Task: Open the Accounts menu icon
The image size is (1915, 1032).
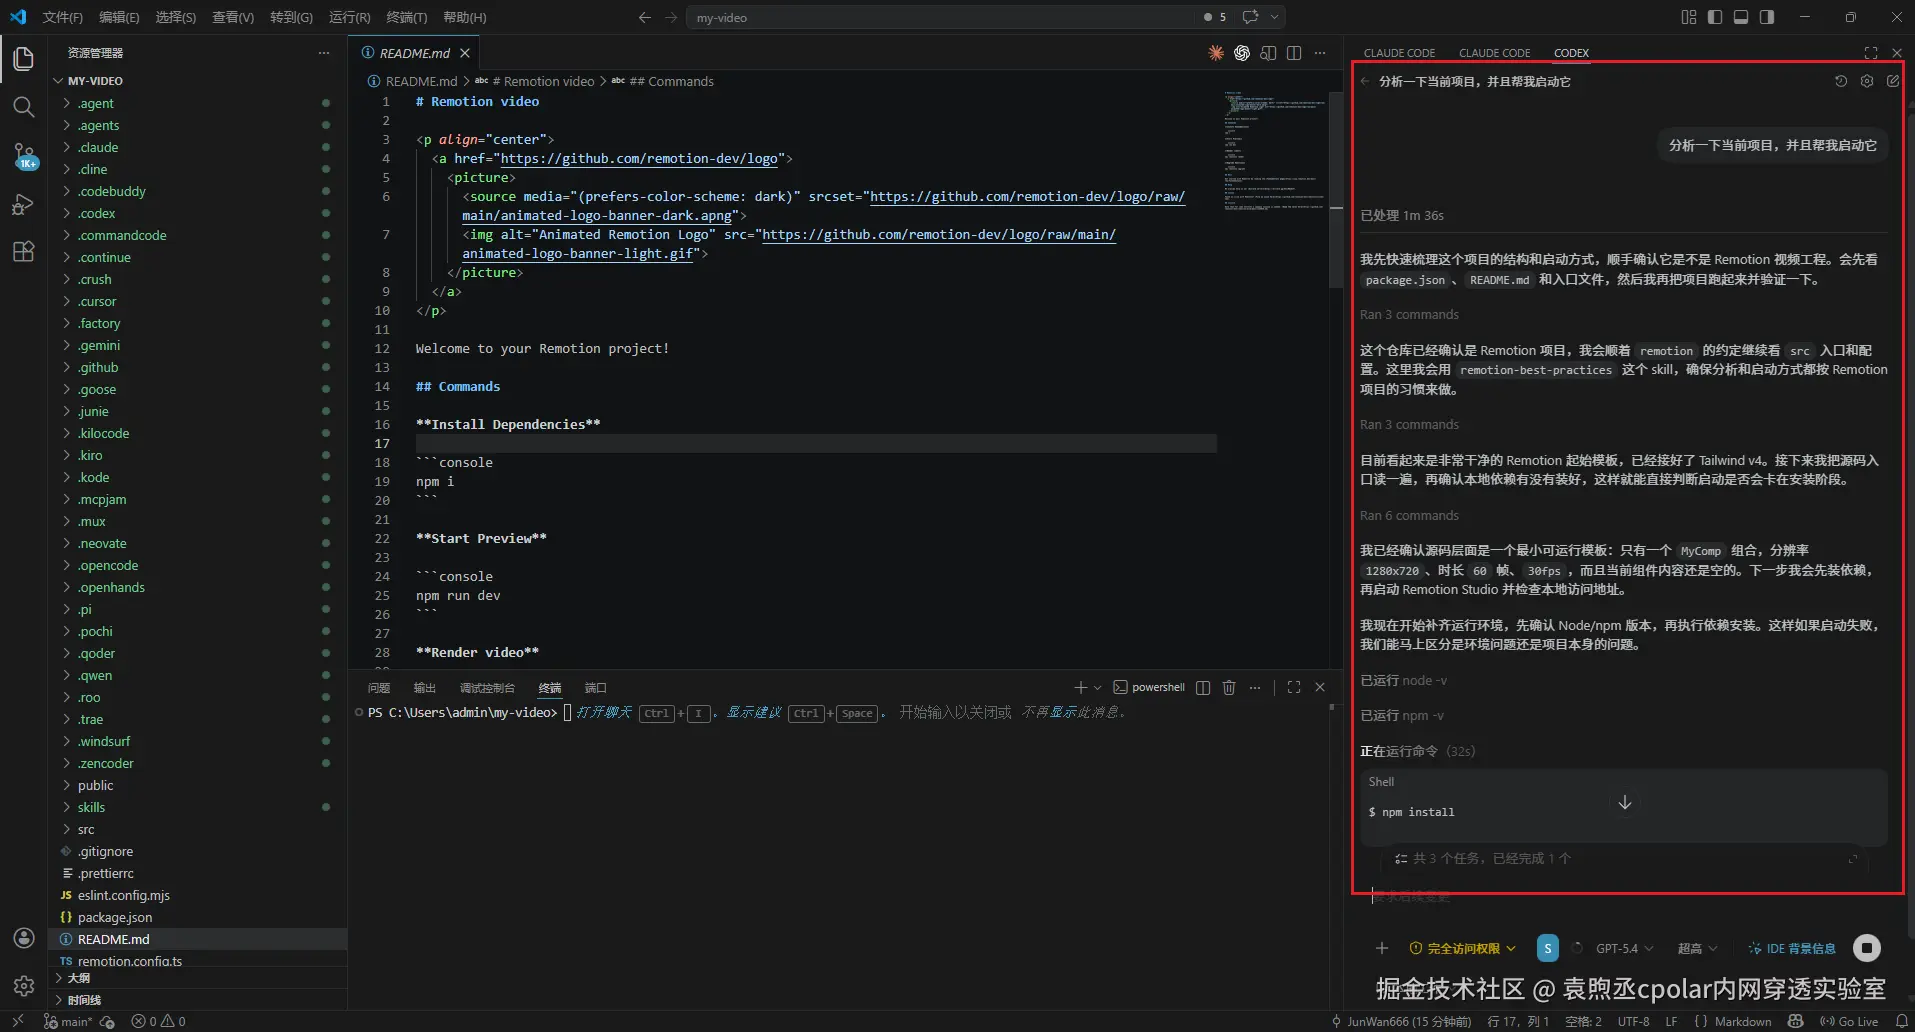Action: pos(24,938)
